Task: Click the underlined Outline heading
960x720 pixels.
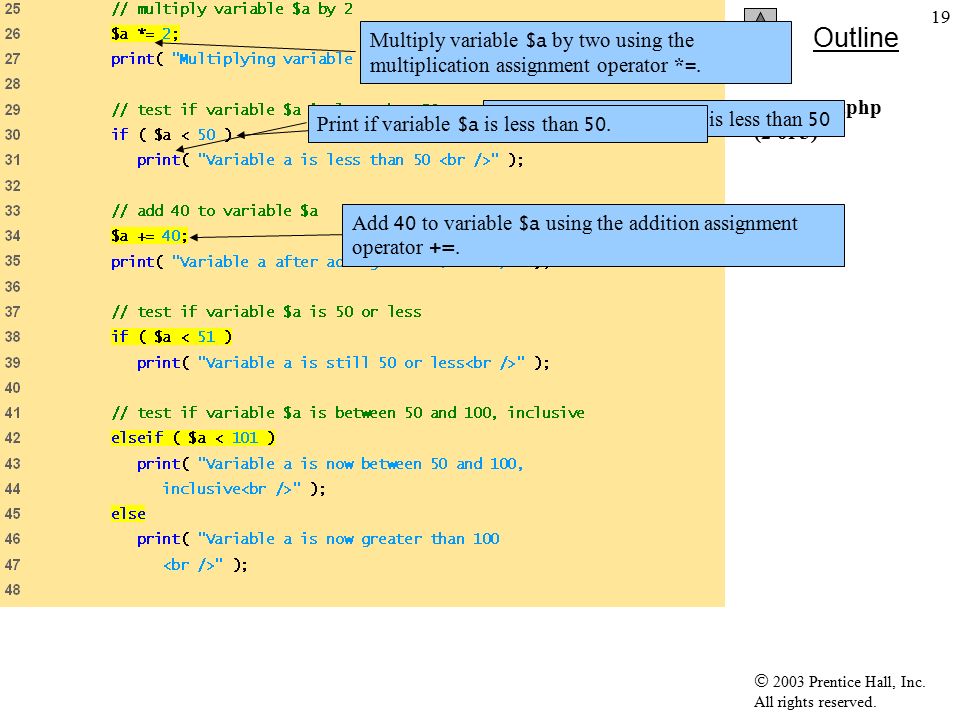Action: tap(855, 38)
